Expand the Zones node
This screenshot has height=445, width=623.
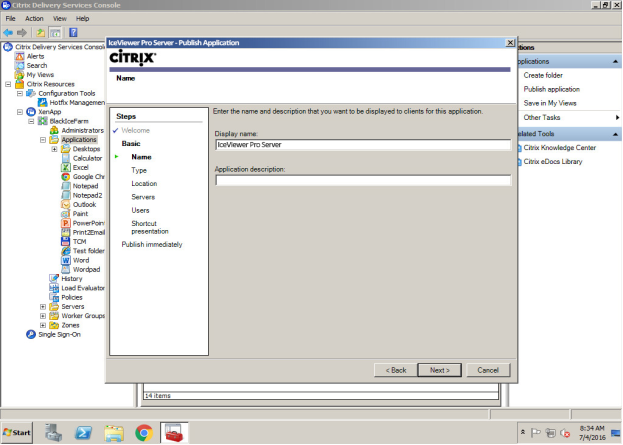pyautogui.click(x=43, y=325)
